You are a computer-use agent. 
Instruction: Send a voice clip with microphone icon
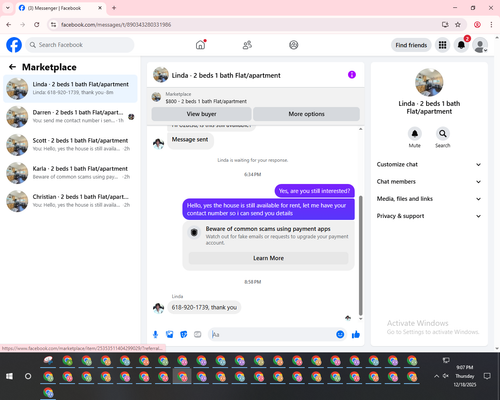pos(155,334)
